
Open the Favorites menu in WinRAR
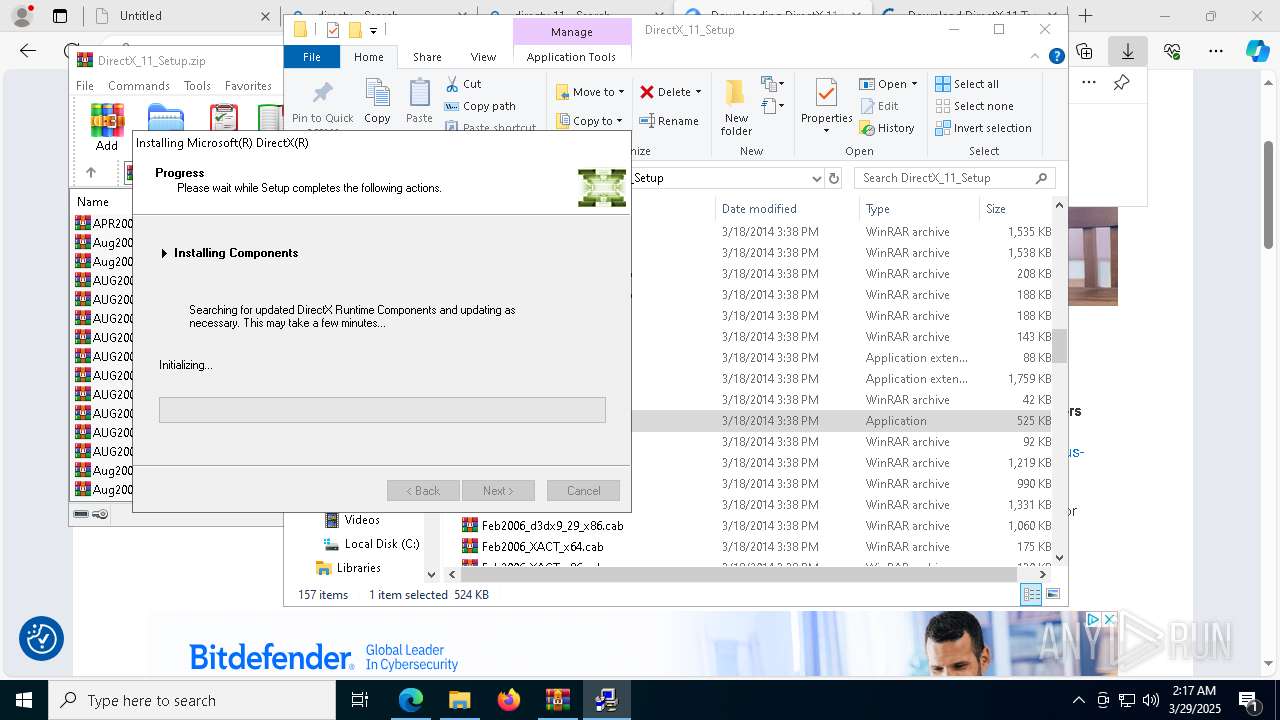[x=248, y=86]
